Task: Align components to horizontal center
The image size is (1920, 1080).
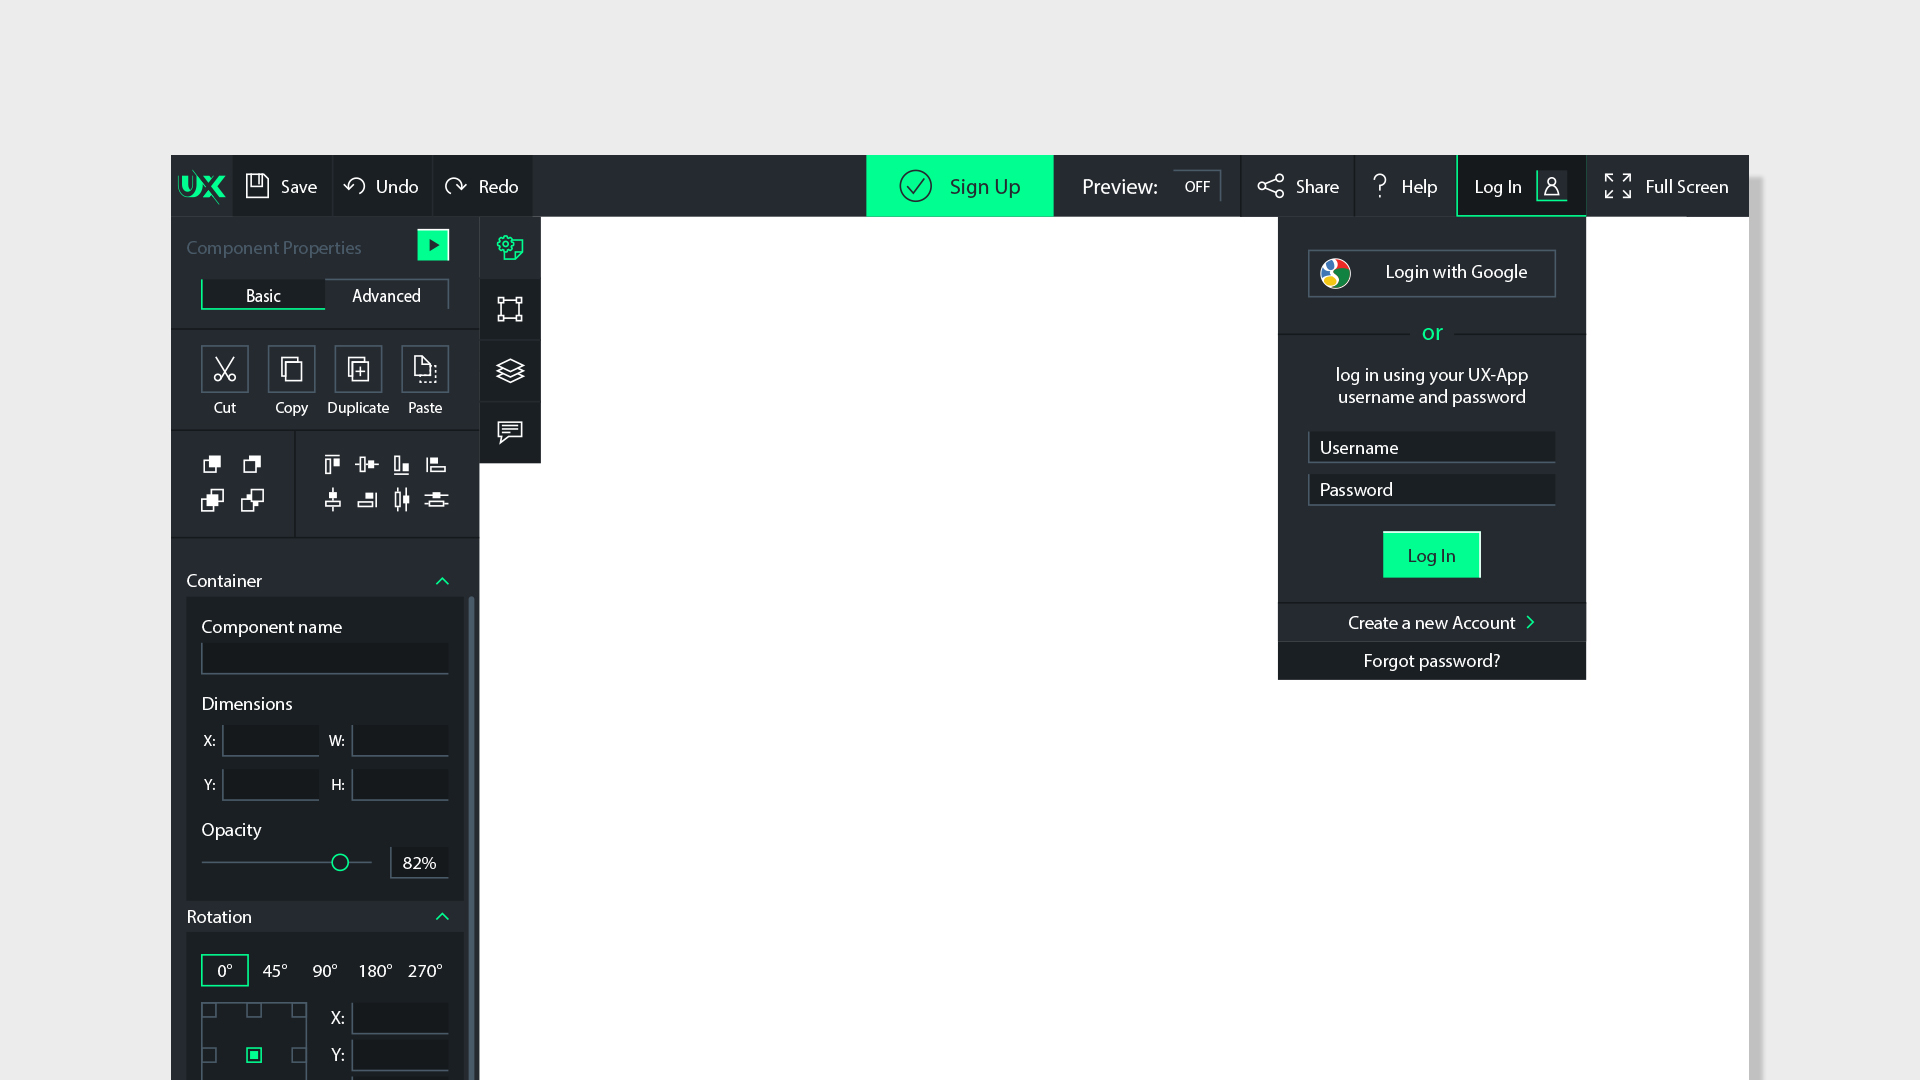Action: tap(333, 499)
